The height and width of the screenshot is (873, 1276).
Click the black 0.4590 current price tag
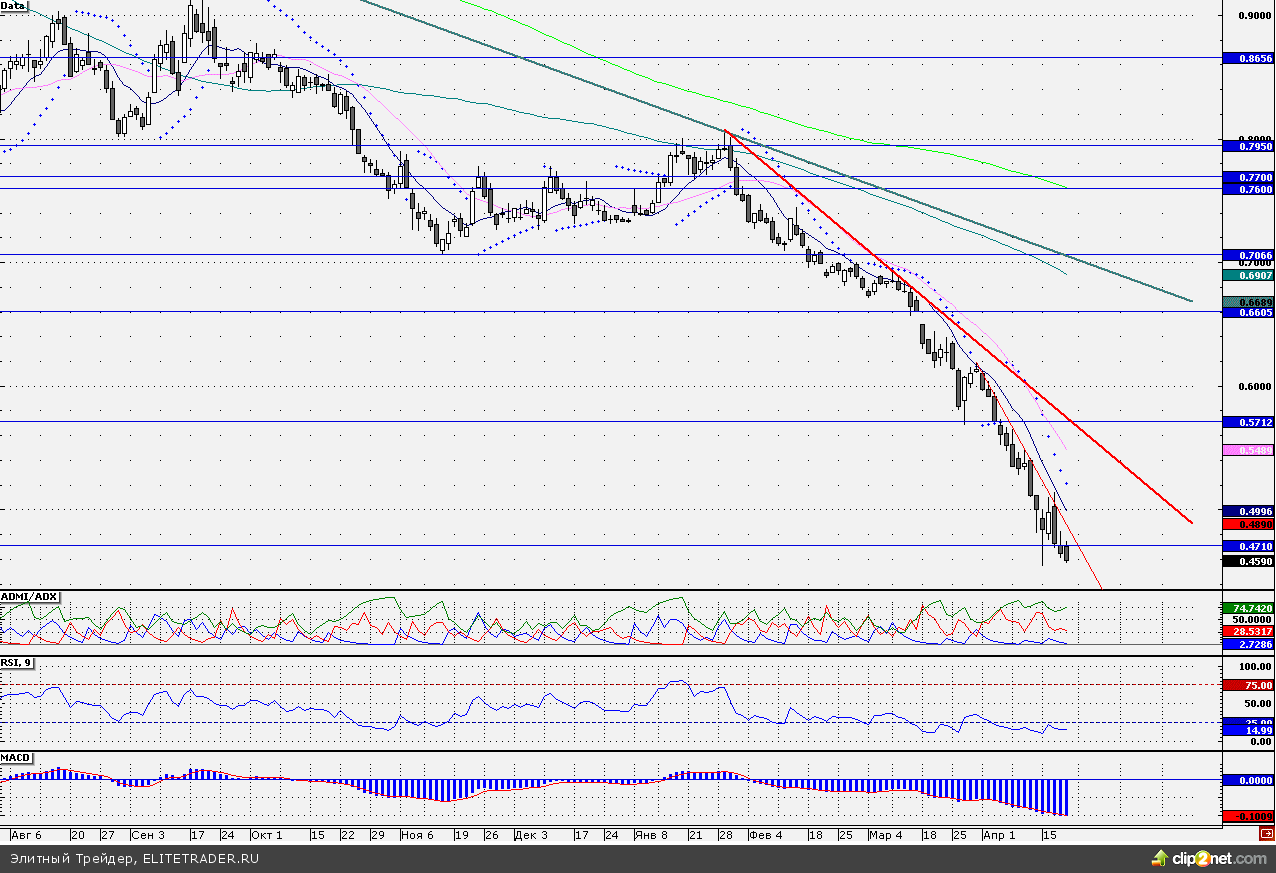(1248, 562)
